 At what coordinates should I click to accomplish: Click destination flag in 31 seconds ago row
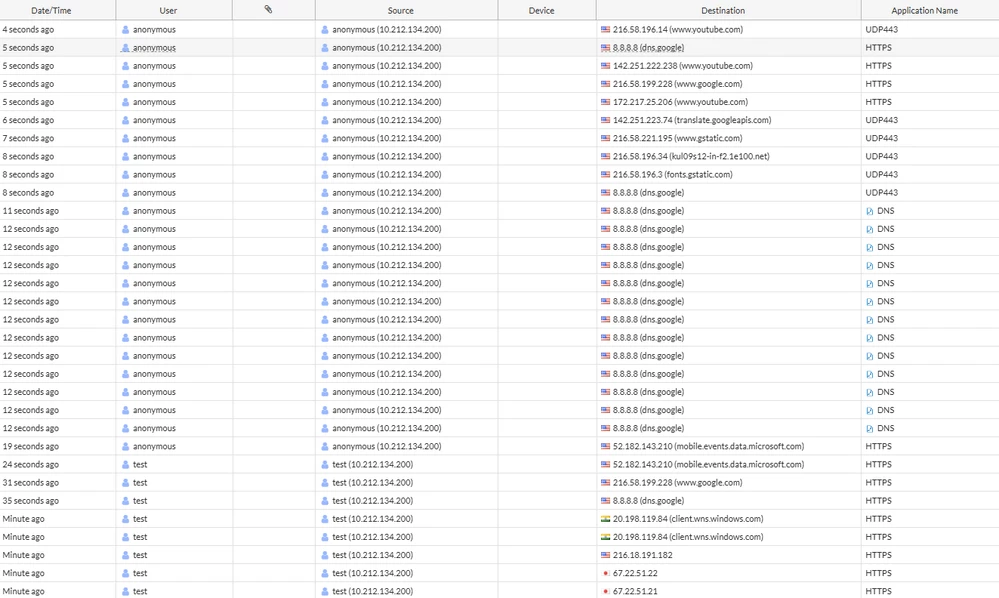pyautogui.click(x=605, y=483)
